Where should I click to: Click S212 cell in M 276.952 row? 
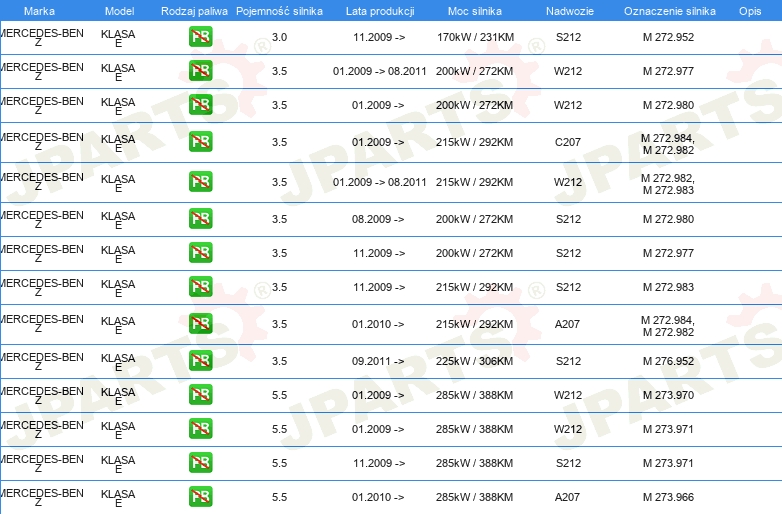coord(569,361)
